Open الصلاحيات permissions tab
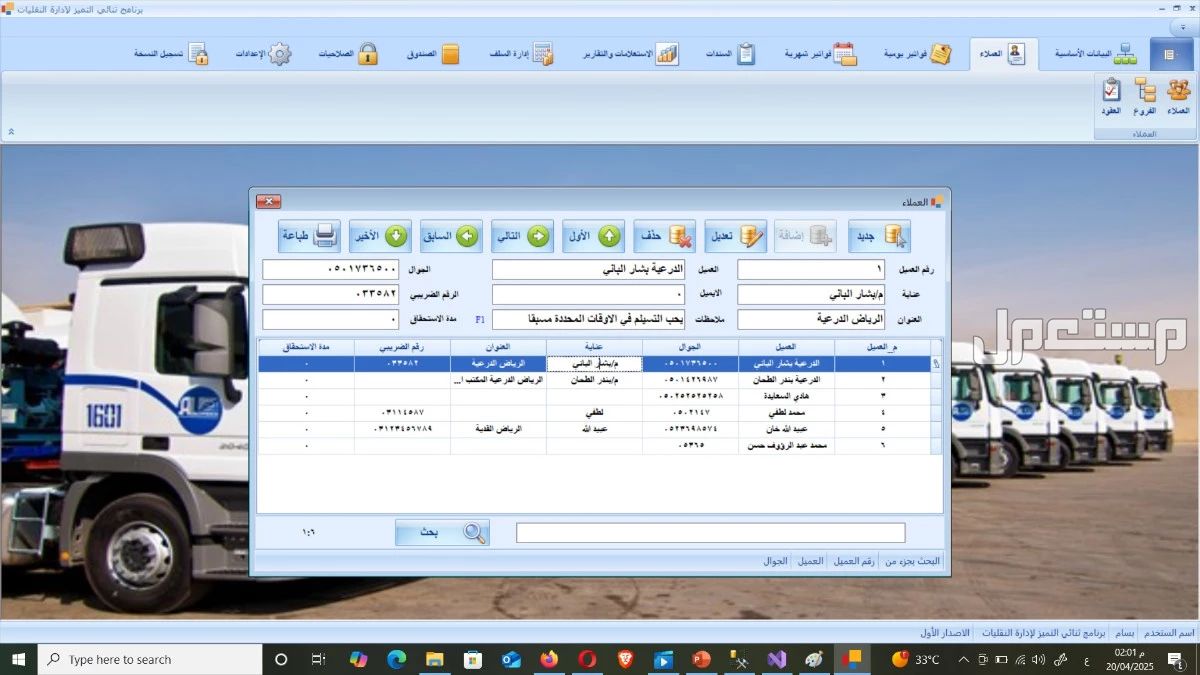Viewport: 1200px width, 675px height. pyautogui.click(x=348, y=54)
